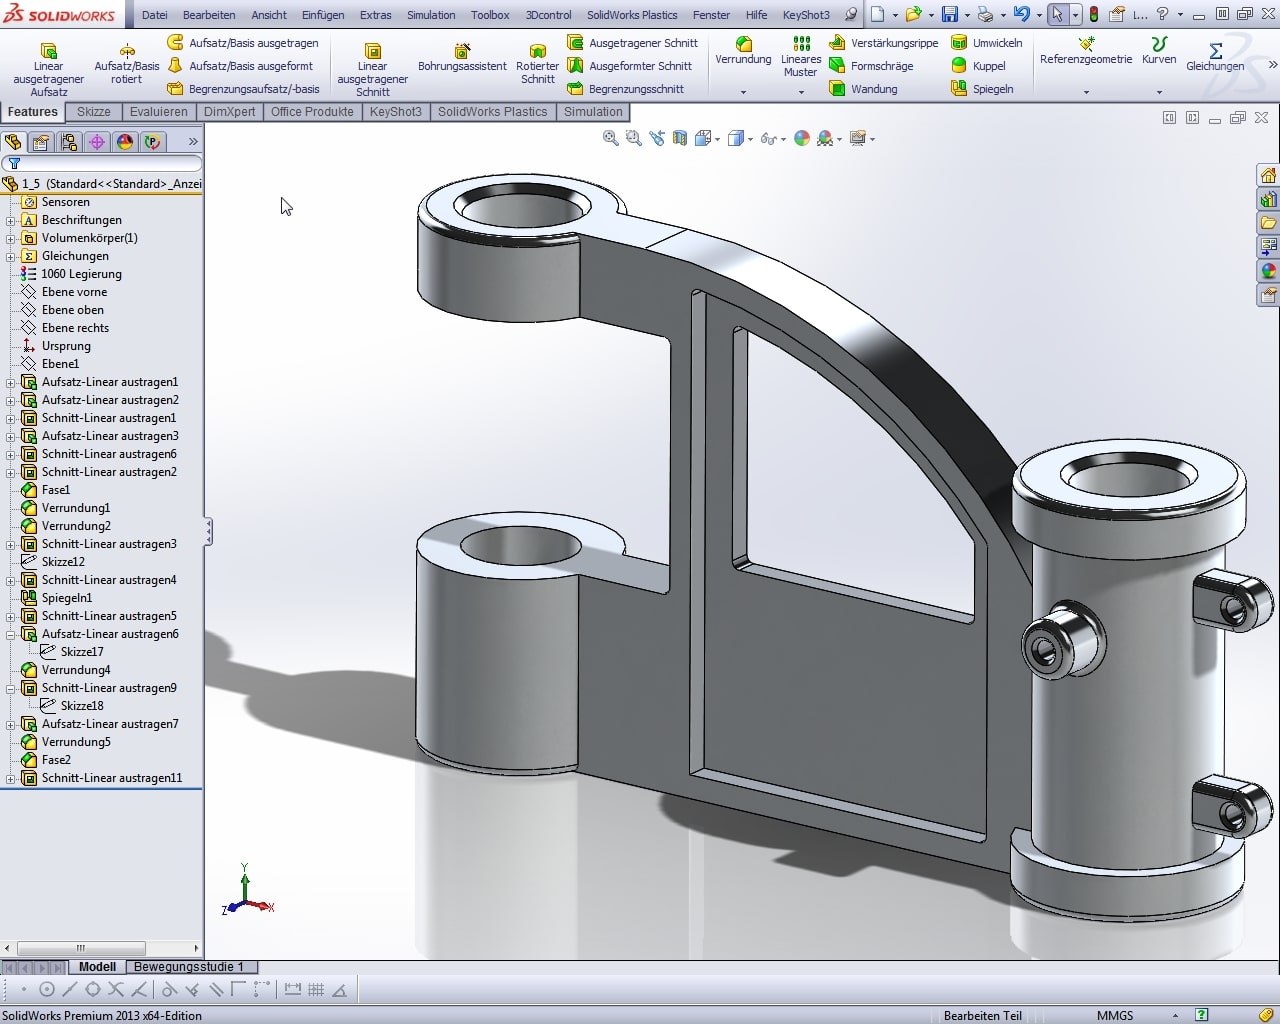Click the Zoom to fit magnifier icon
This screenshot has height=1024, width=1280.
click(610, 139)
